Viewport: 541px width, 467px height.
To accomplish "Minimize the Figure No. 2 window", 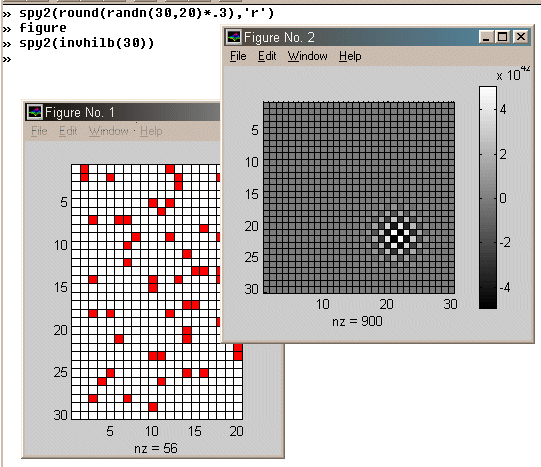I will coord(486,37).
